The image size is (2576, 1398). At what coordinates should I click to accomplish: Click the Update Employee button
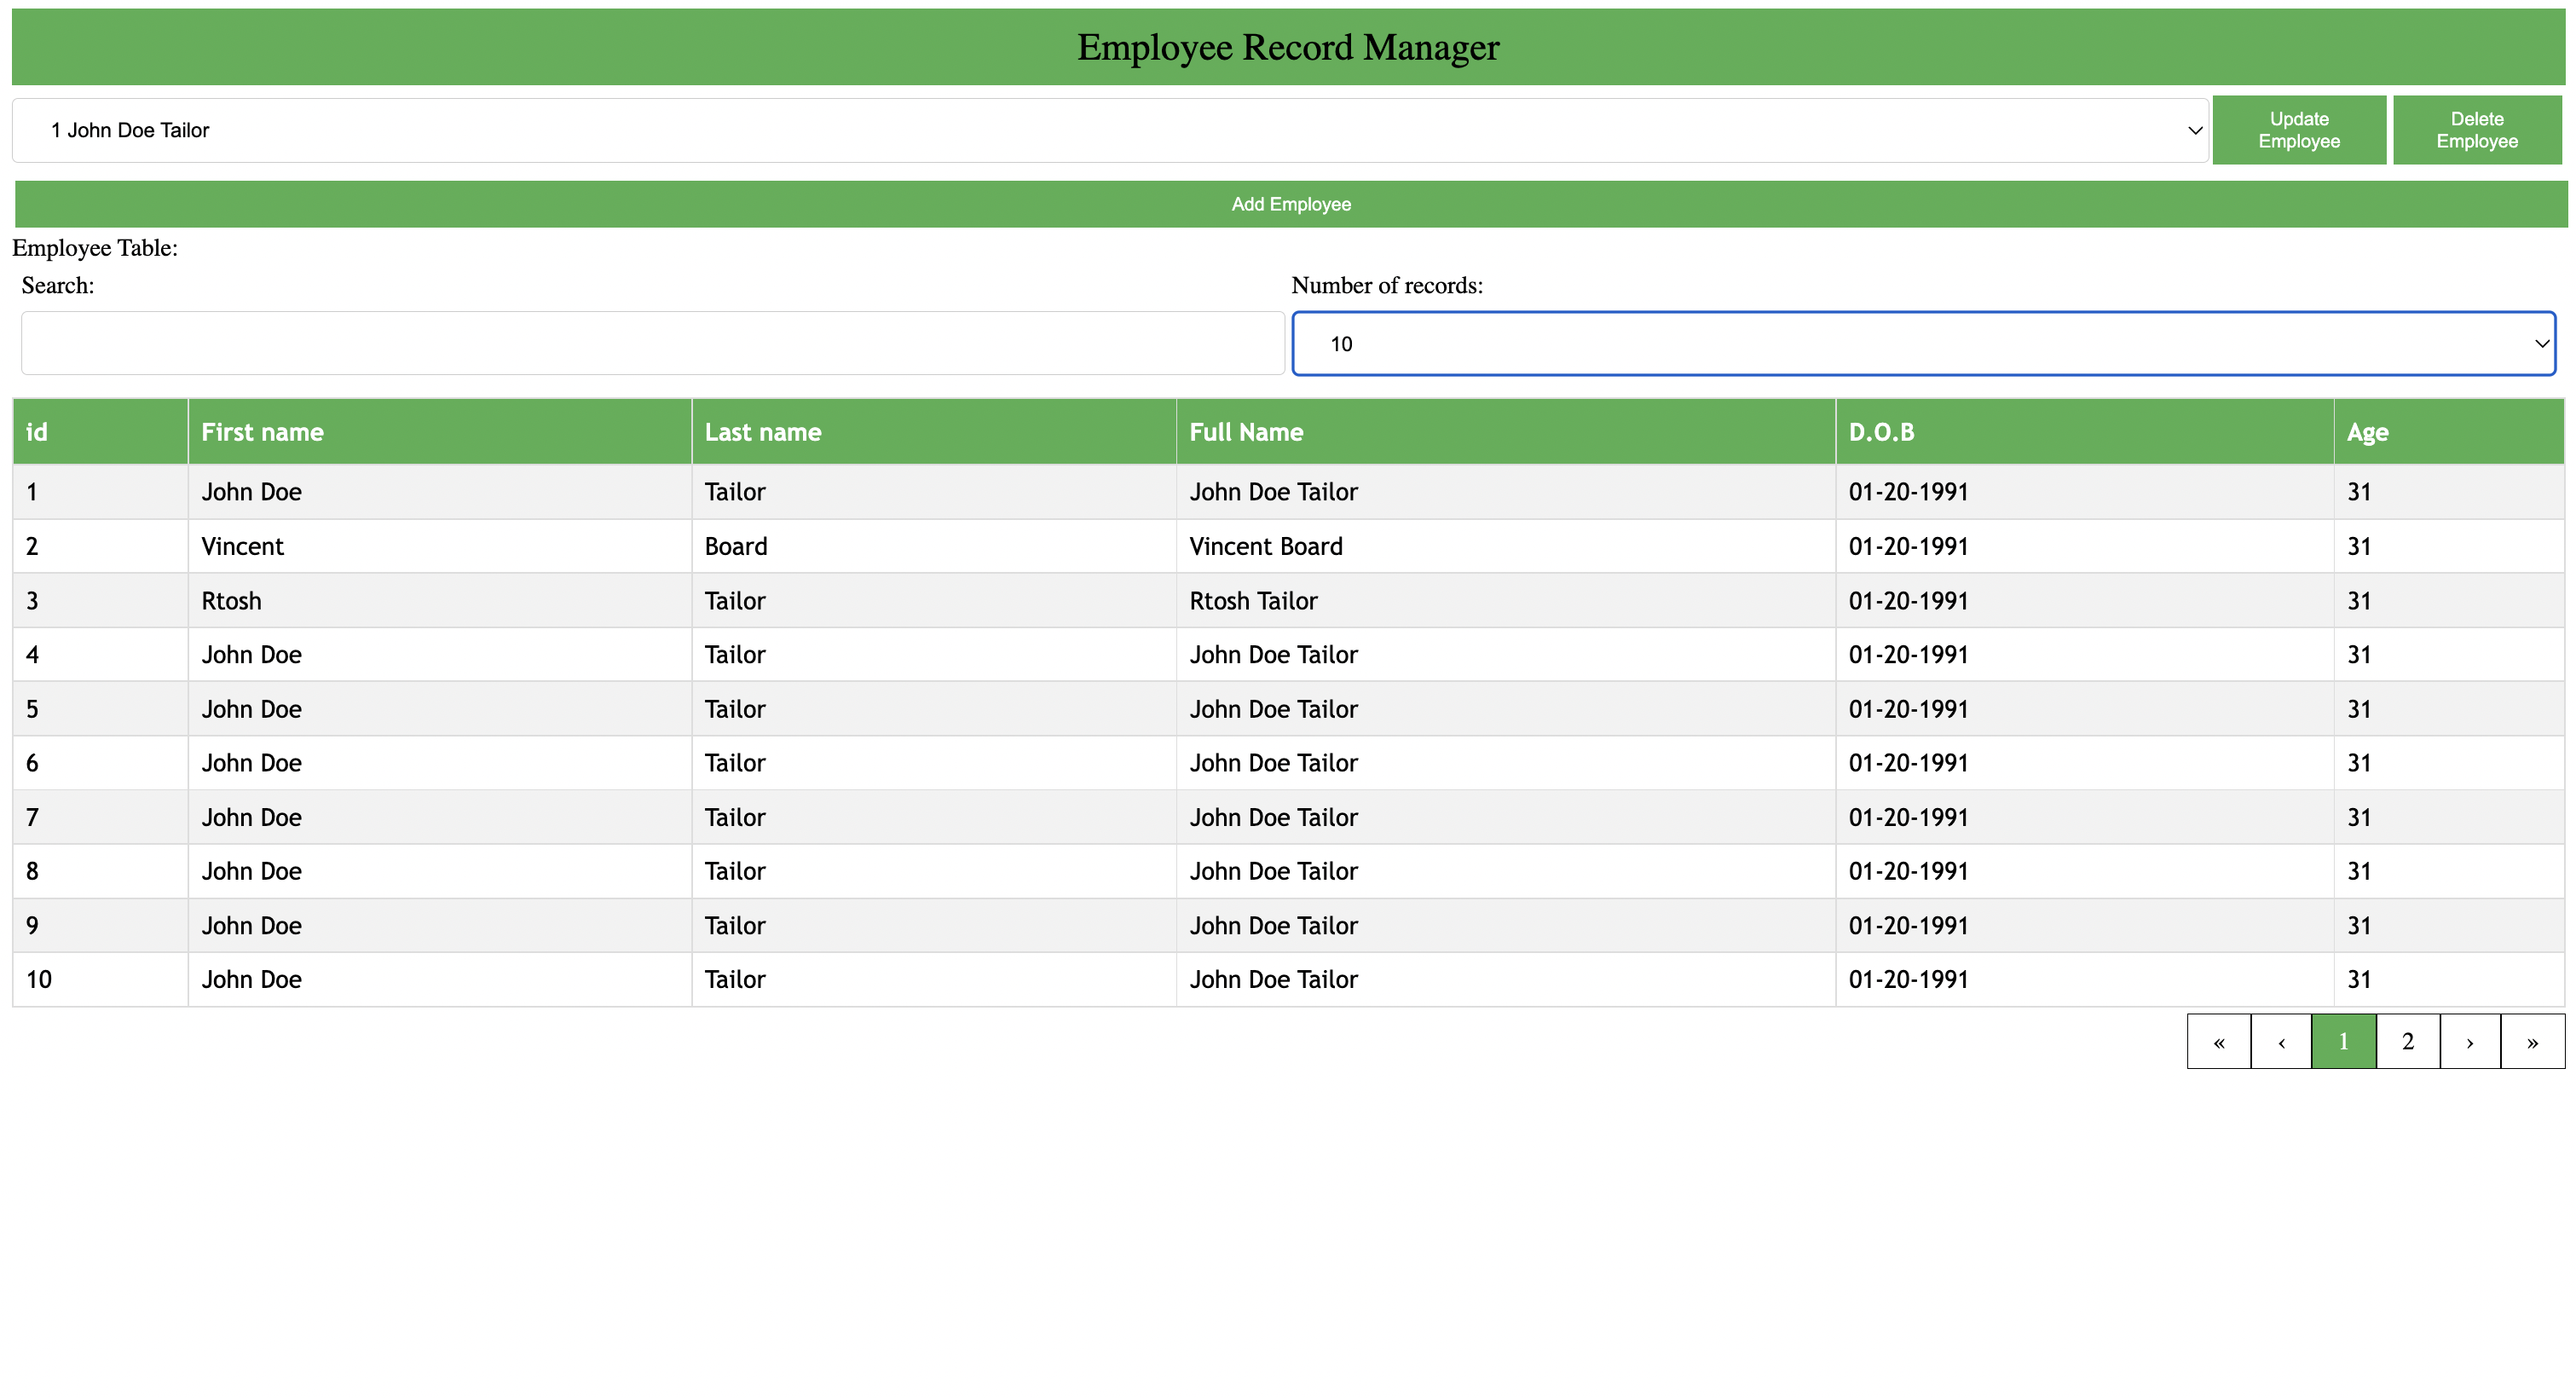point(2299,130)
